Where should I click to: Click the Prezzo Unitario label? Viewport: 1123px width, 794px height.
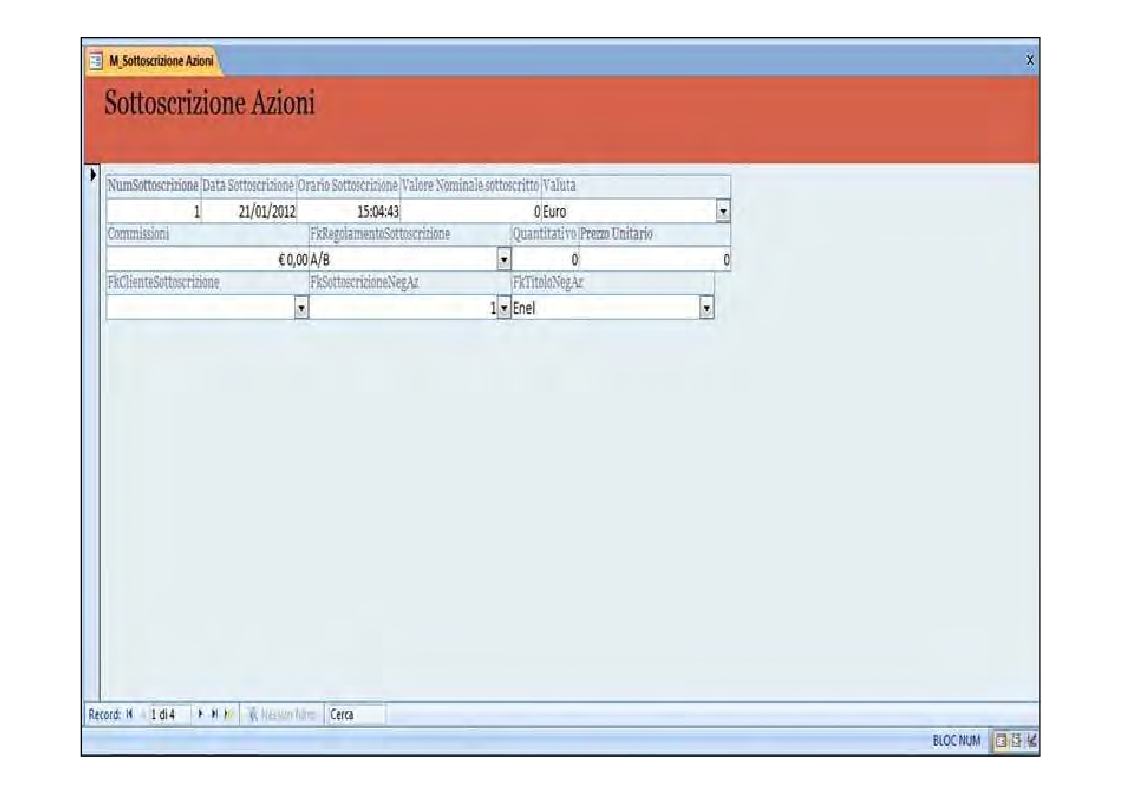(616, 234)
